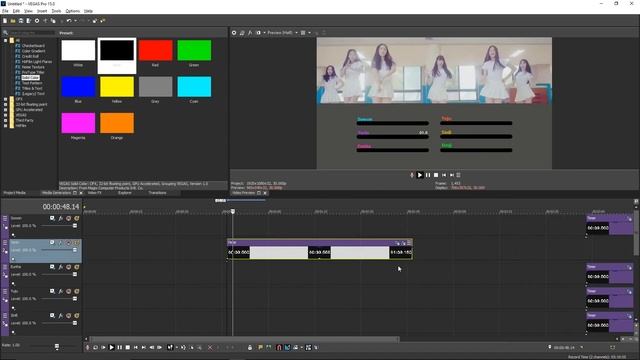Click the timeline horizontal scrollbar
640x360 pixels.
click(244, 339)
